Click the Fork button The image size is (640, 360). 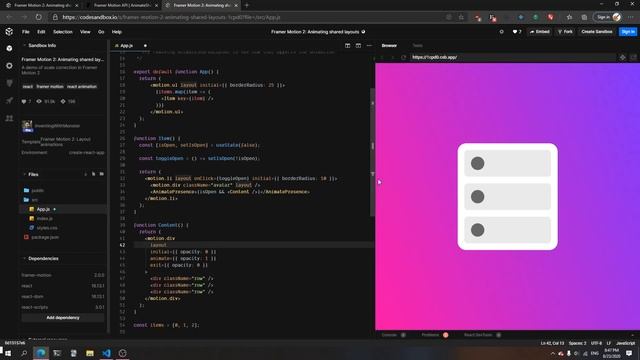[565, 32]
